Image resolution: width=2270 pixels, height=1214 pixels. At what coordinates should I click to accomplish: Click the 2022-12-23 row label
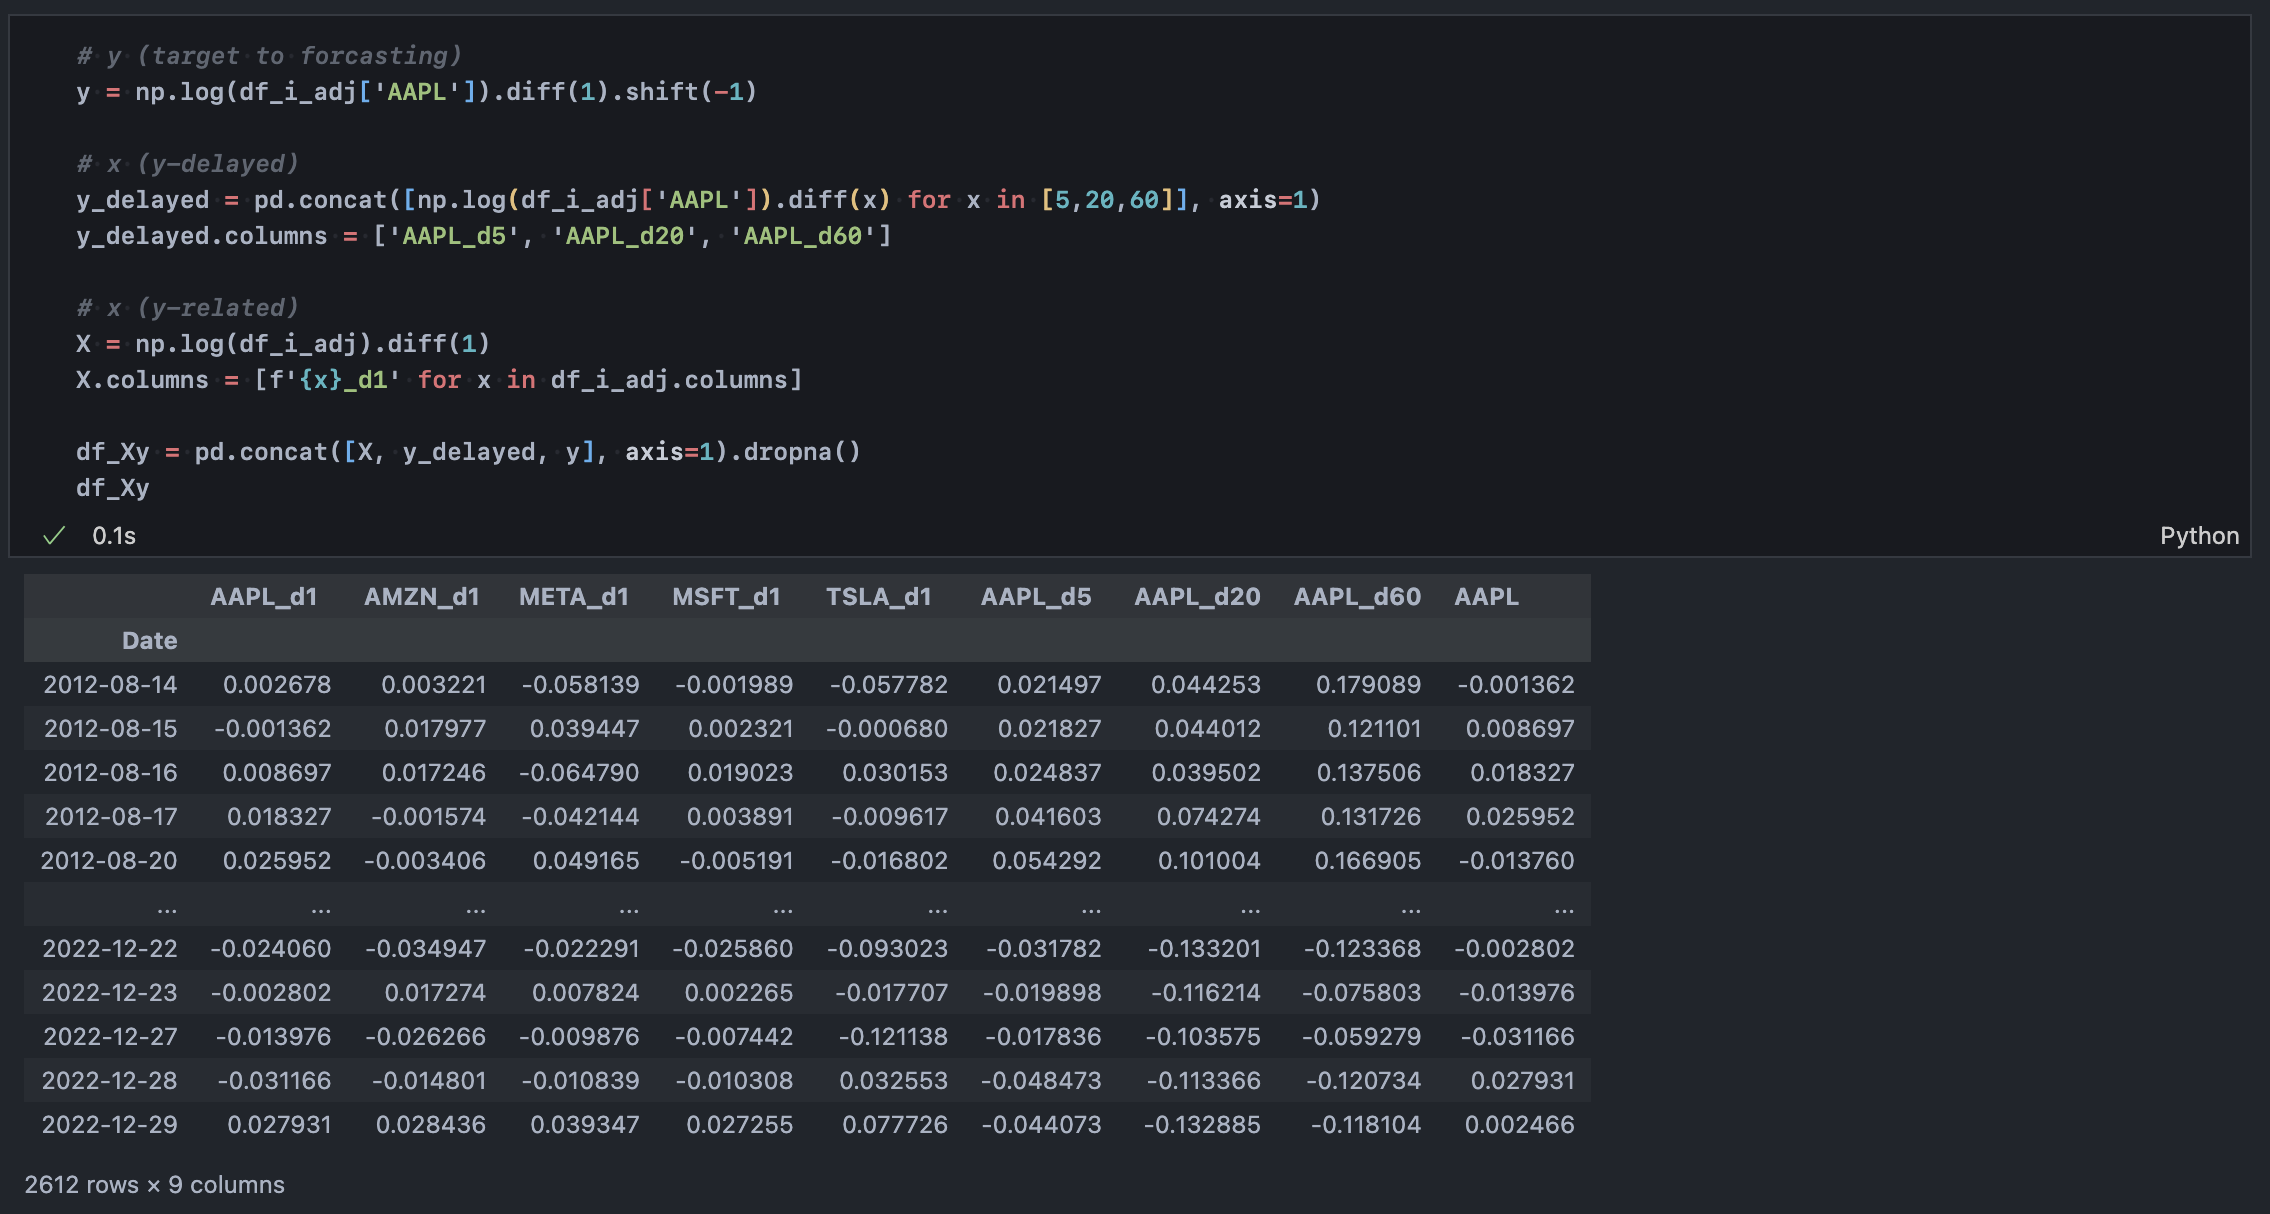[110, 993]
